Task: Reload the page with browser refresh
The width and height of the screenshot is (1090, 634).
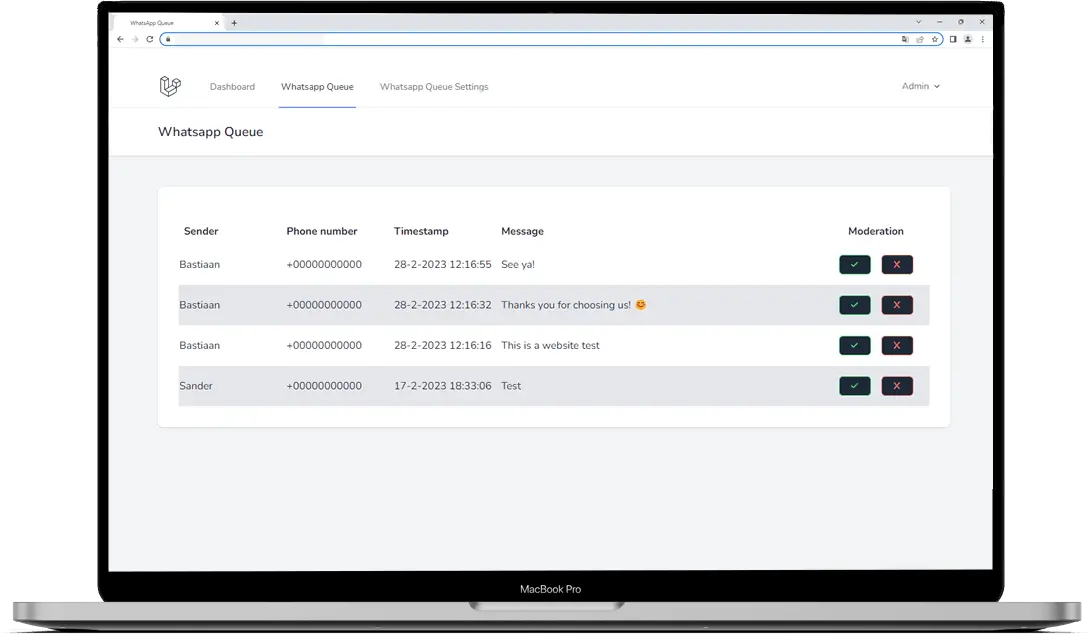Action: [x=150, y=39]
